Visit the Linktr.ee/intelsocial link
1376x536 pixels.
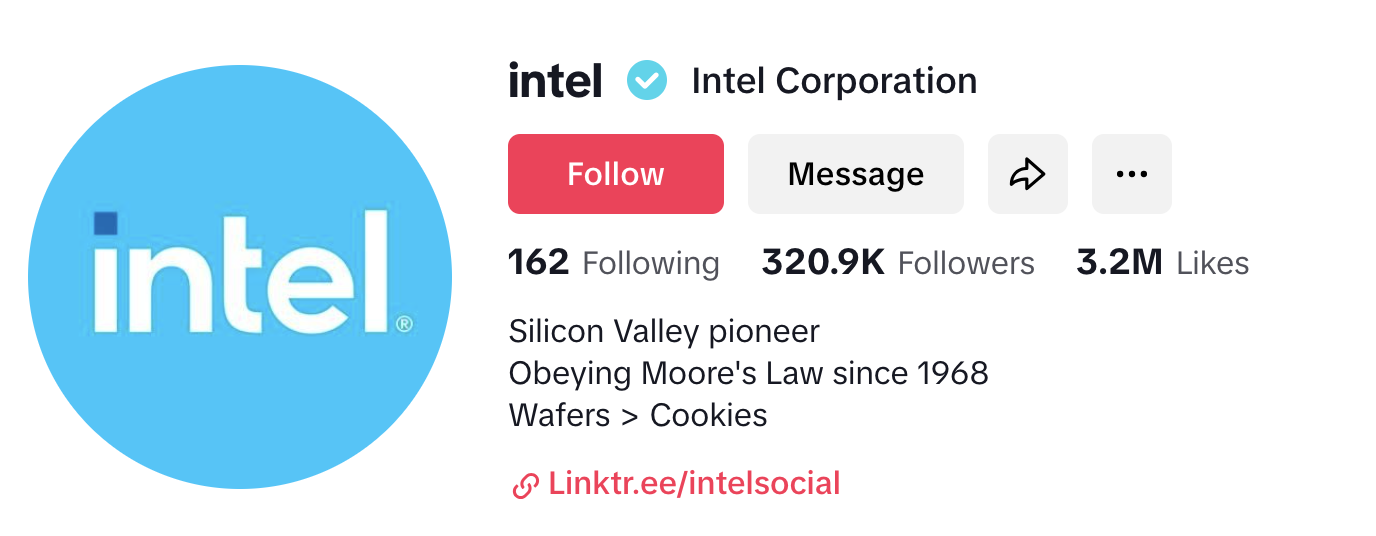pyautogui.click(x=694, y=484)
